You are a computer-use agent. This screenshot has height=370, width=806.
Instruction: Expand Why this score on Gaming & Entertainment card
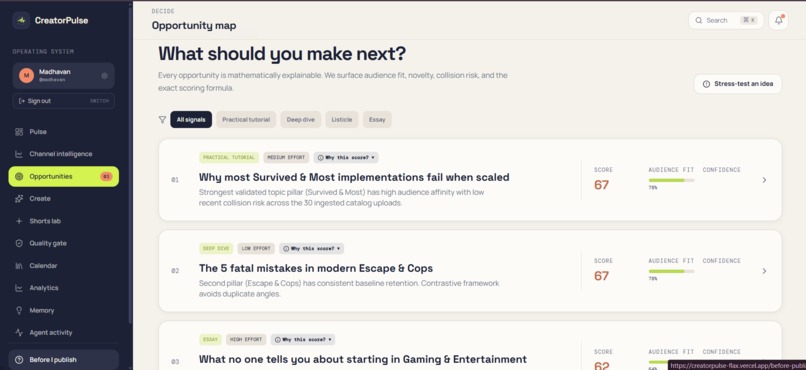[x=303, y=340]
